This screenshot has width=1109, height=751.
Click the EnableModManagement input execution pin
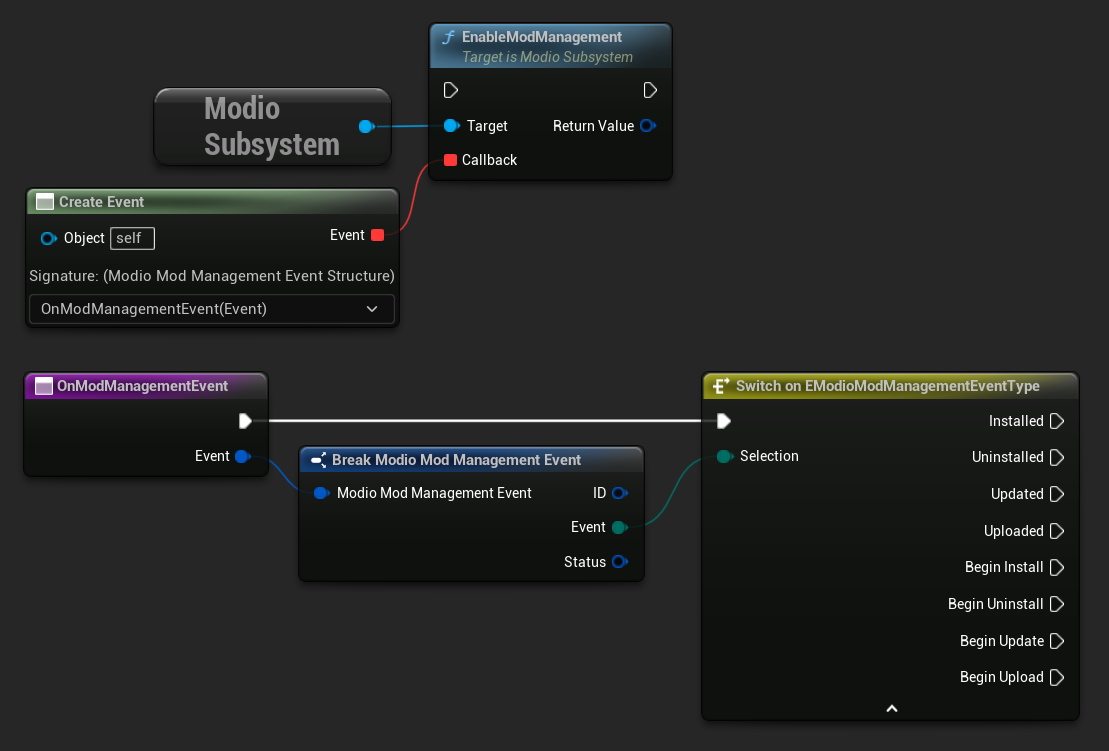coord(451,90)
